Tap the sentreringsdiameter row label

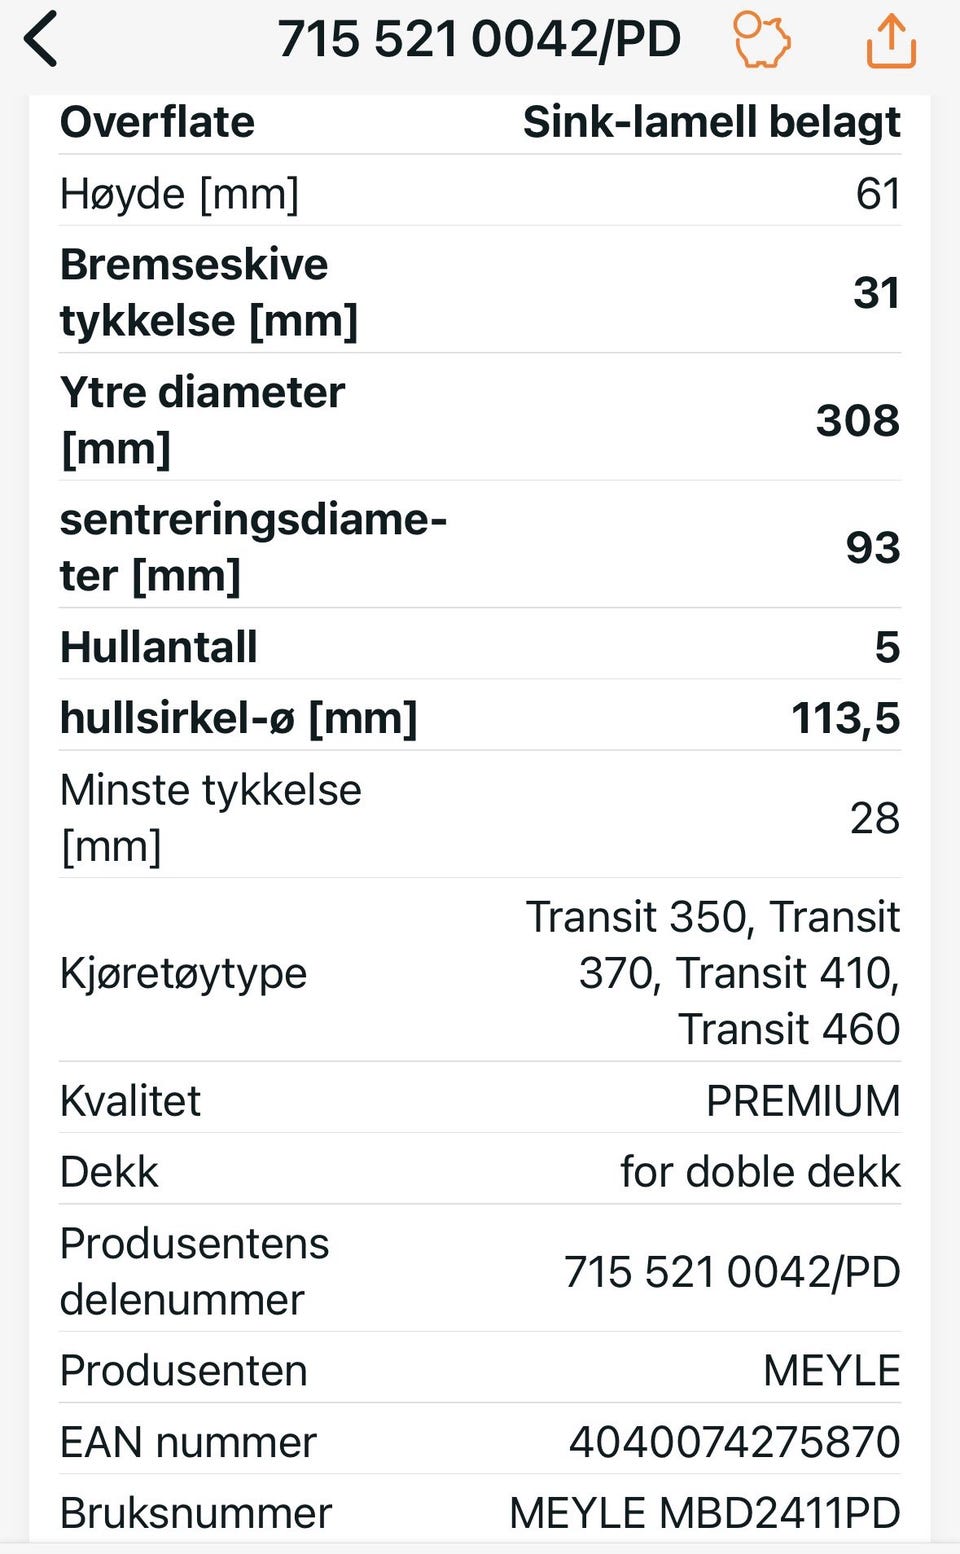[x=253, y=547]
